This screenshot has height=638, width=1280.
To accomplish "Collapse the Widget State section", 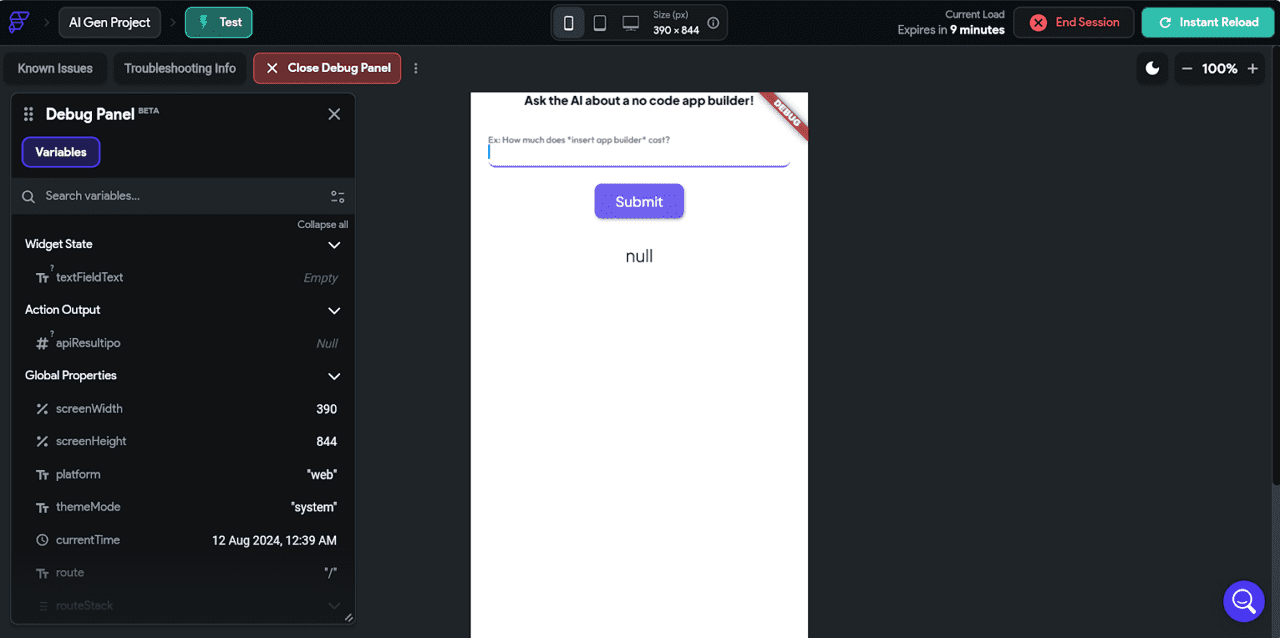I will [334, 245].
